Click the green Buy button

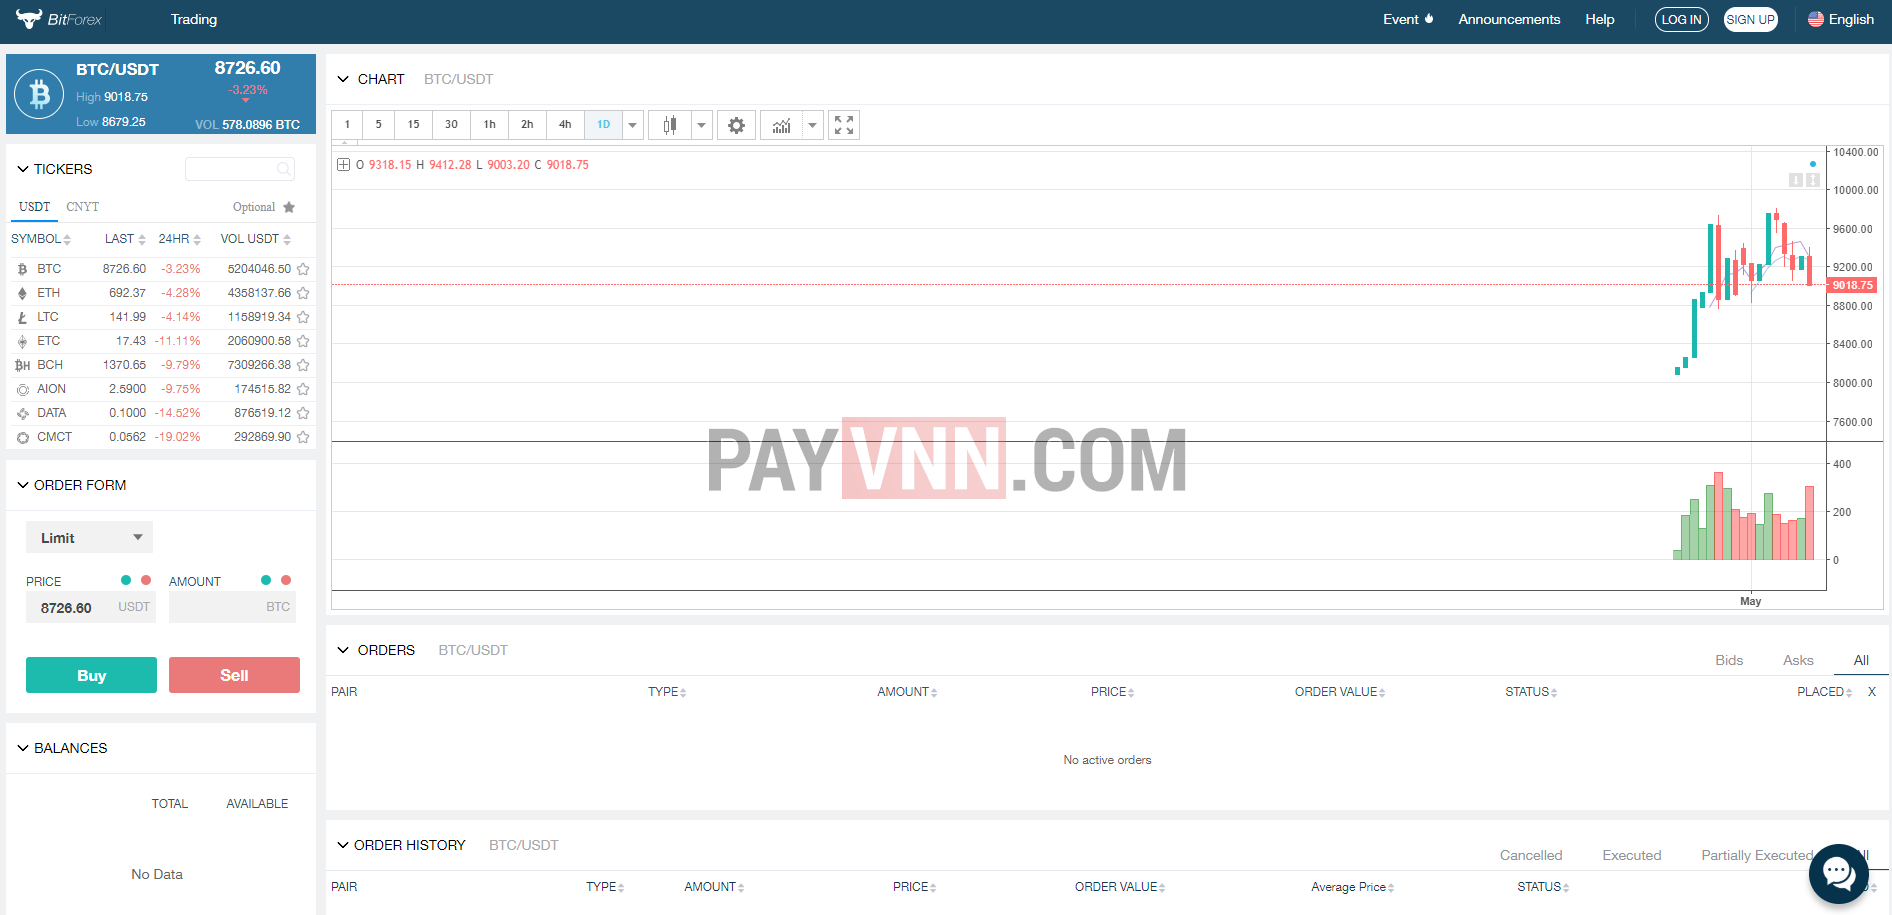click(x=91, y=675)
